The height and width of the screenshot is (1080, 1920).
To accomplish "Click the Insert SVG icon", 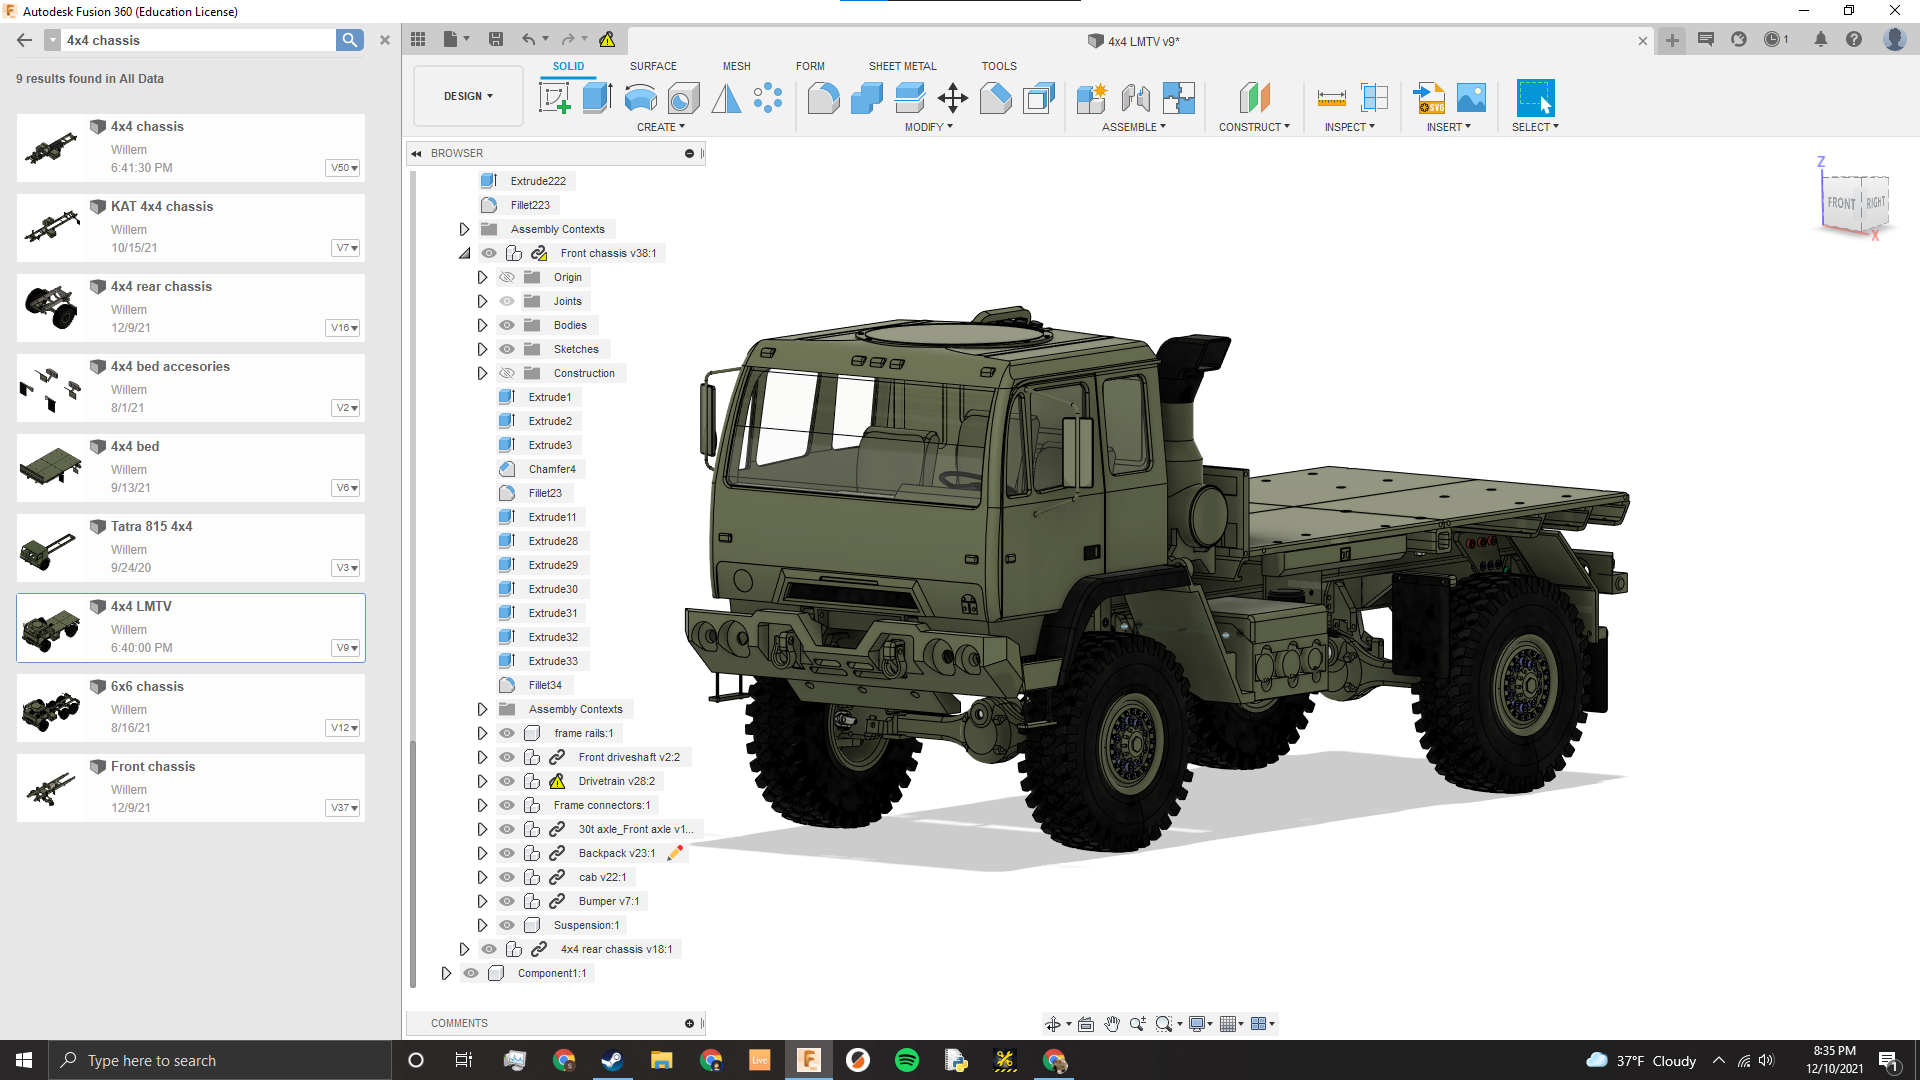I will tap(1429, 98).
